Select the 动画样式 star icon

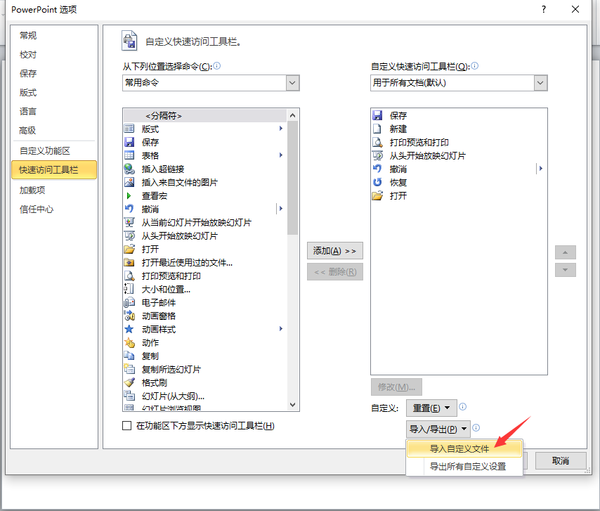click(x=129, y=329)
